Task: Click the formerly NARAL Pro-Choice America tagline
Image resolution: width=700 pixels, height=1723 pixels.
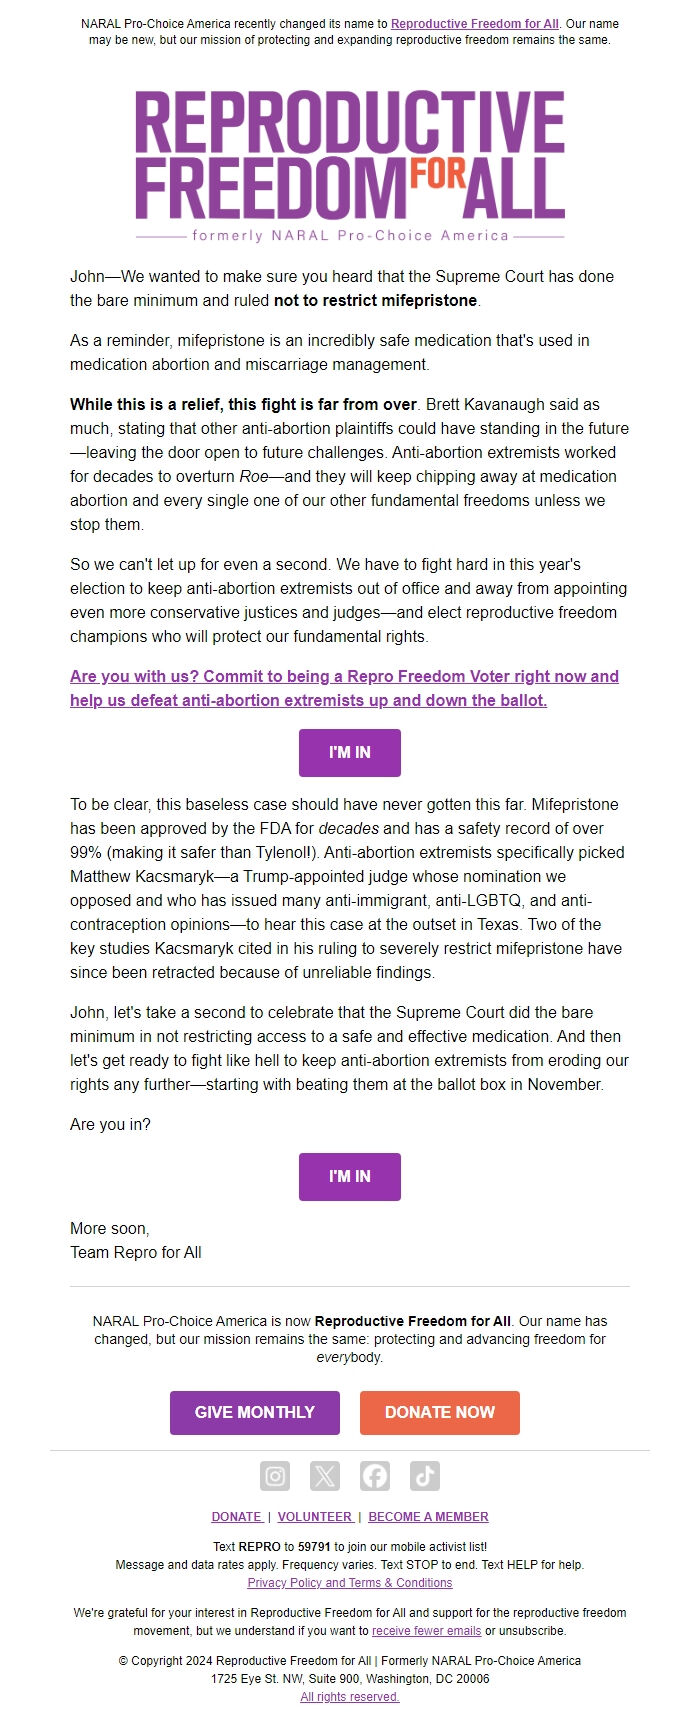Action: pos(350,233)
